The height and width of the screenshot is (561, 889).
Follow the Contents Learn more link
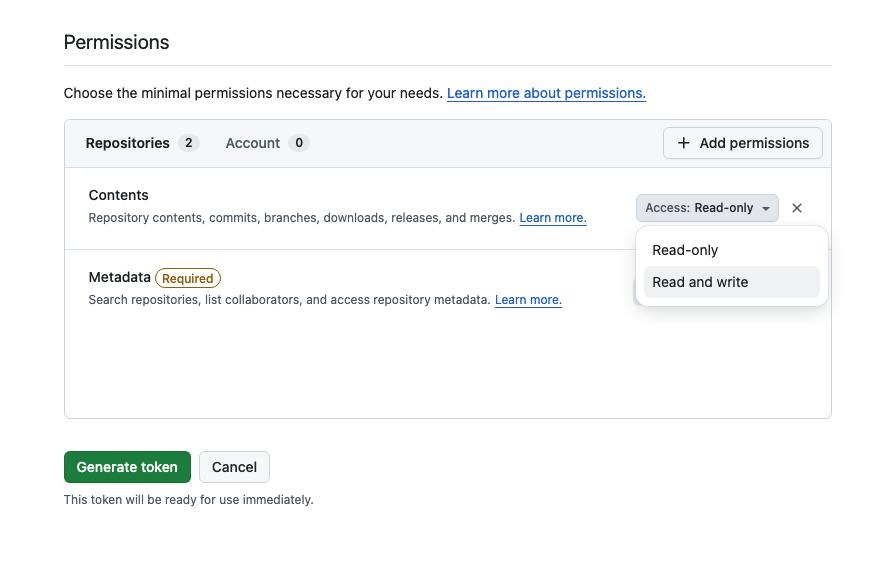pyautogui.click(x=553, y=218)
